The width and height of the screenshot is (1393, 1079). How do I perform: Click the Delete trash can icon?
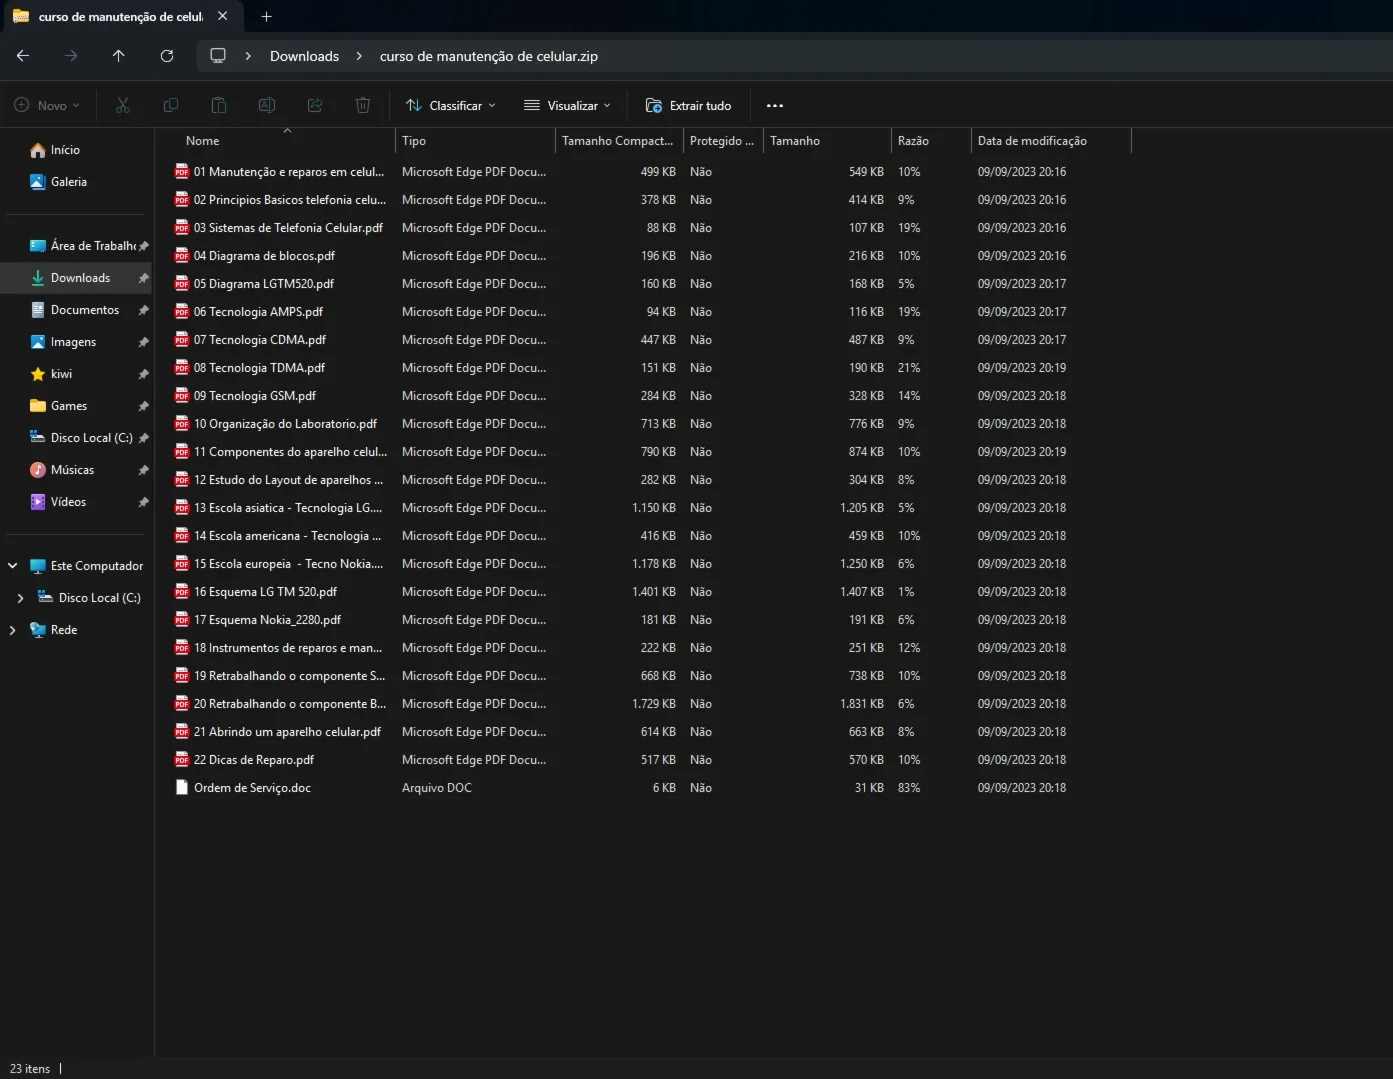[363, 105]
